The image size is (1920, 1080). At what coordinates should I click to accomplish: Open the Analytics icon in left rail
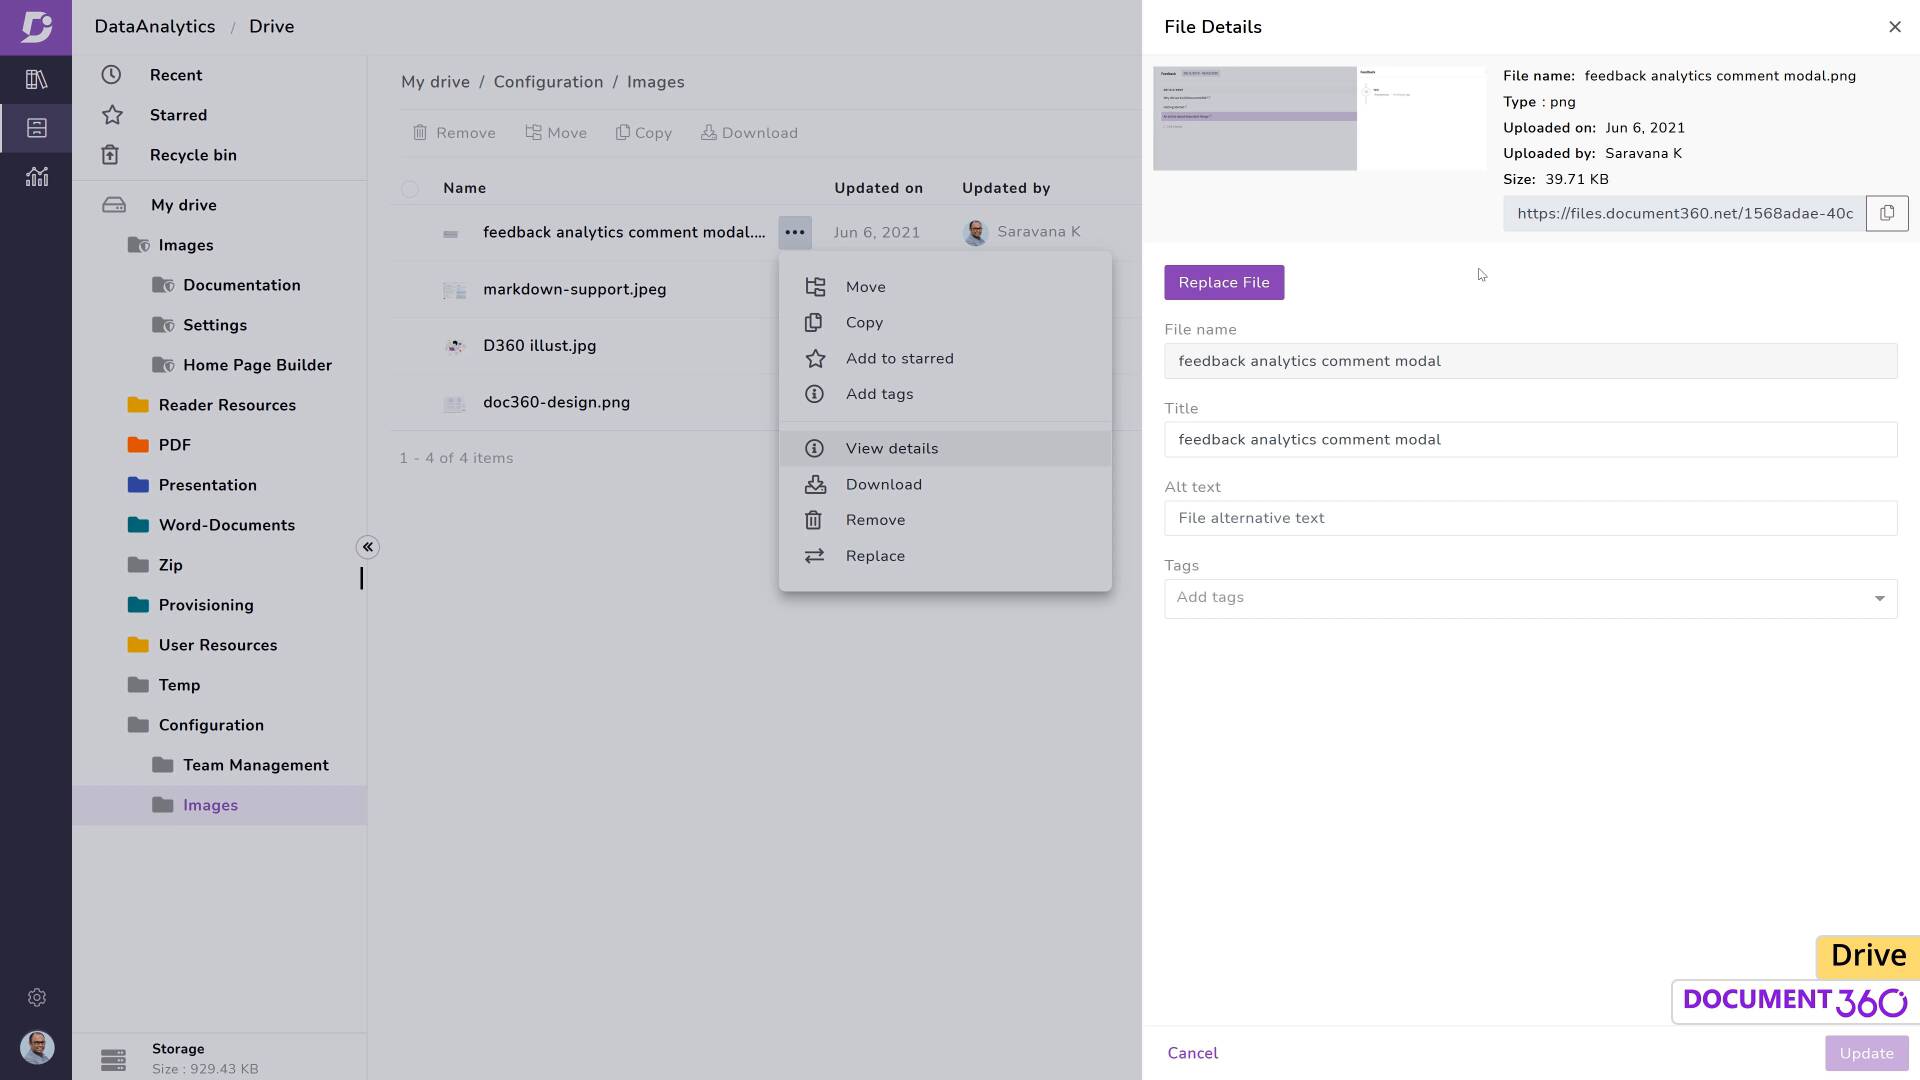[x=37, y=177]
